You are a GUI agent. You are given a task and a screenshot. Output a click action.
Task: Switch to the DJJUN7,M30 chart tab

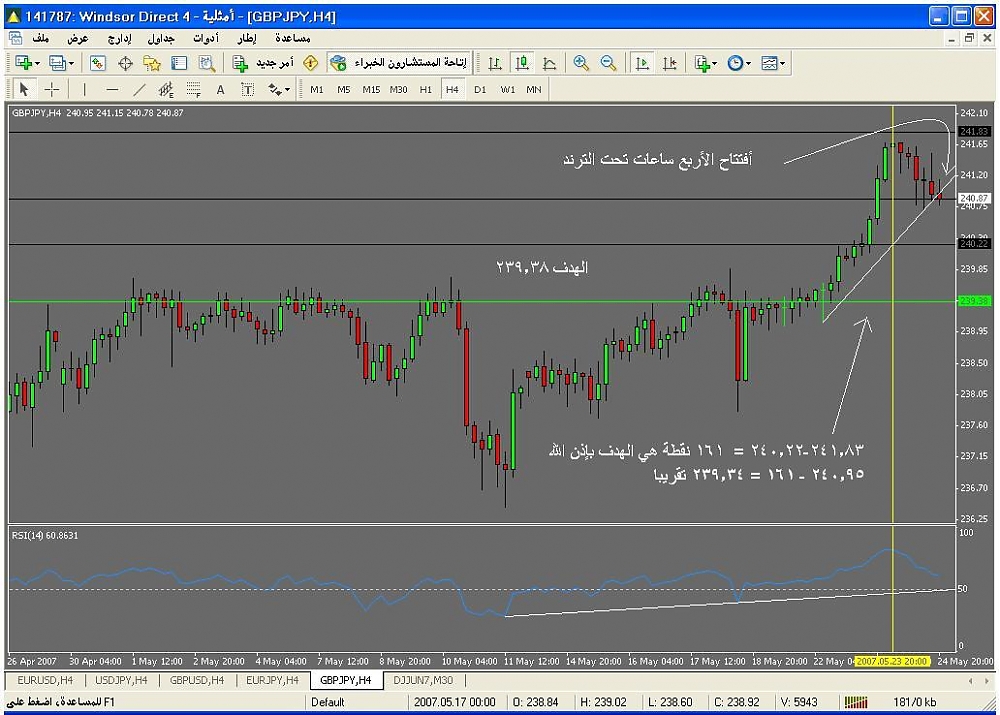(x=423, y=680)
